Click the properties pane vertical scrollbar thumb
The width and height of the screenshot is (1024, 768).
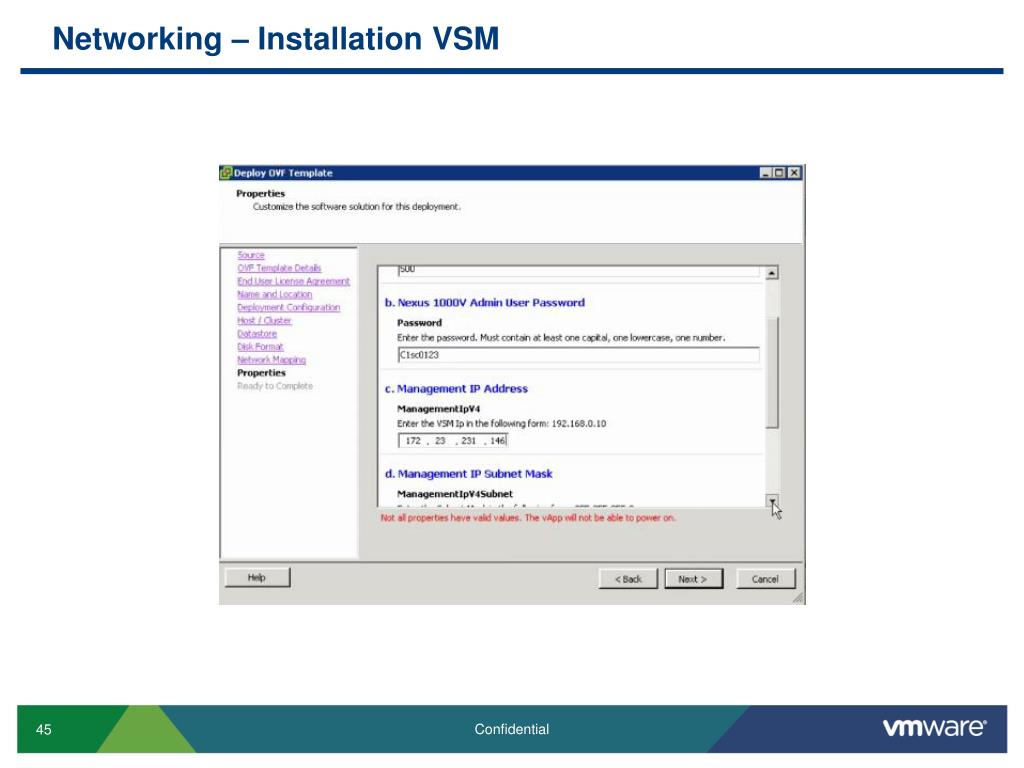click(x=772, y=373)
